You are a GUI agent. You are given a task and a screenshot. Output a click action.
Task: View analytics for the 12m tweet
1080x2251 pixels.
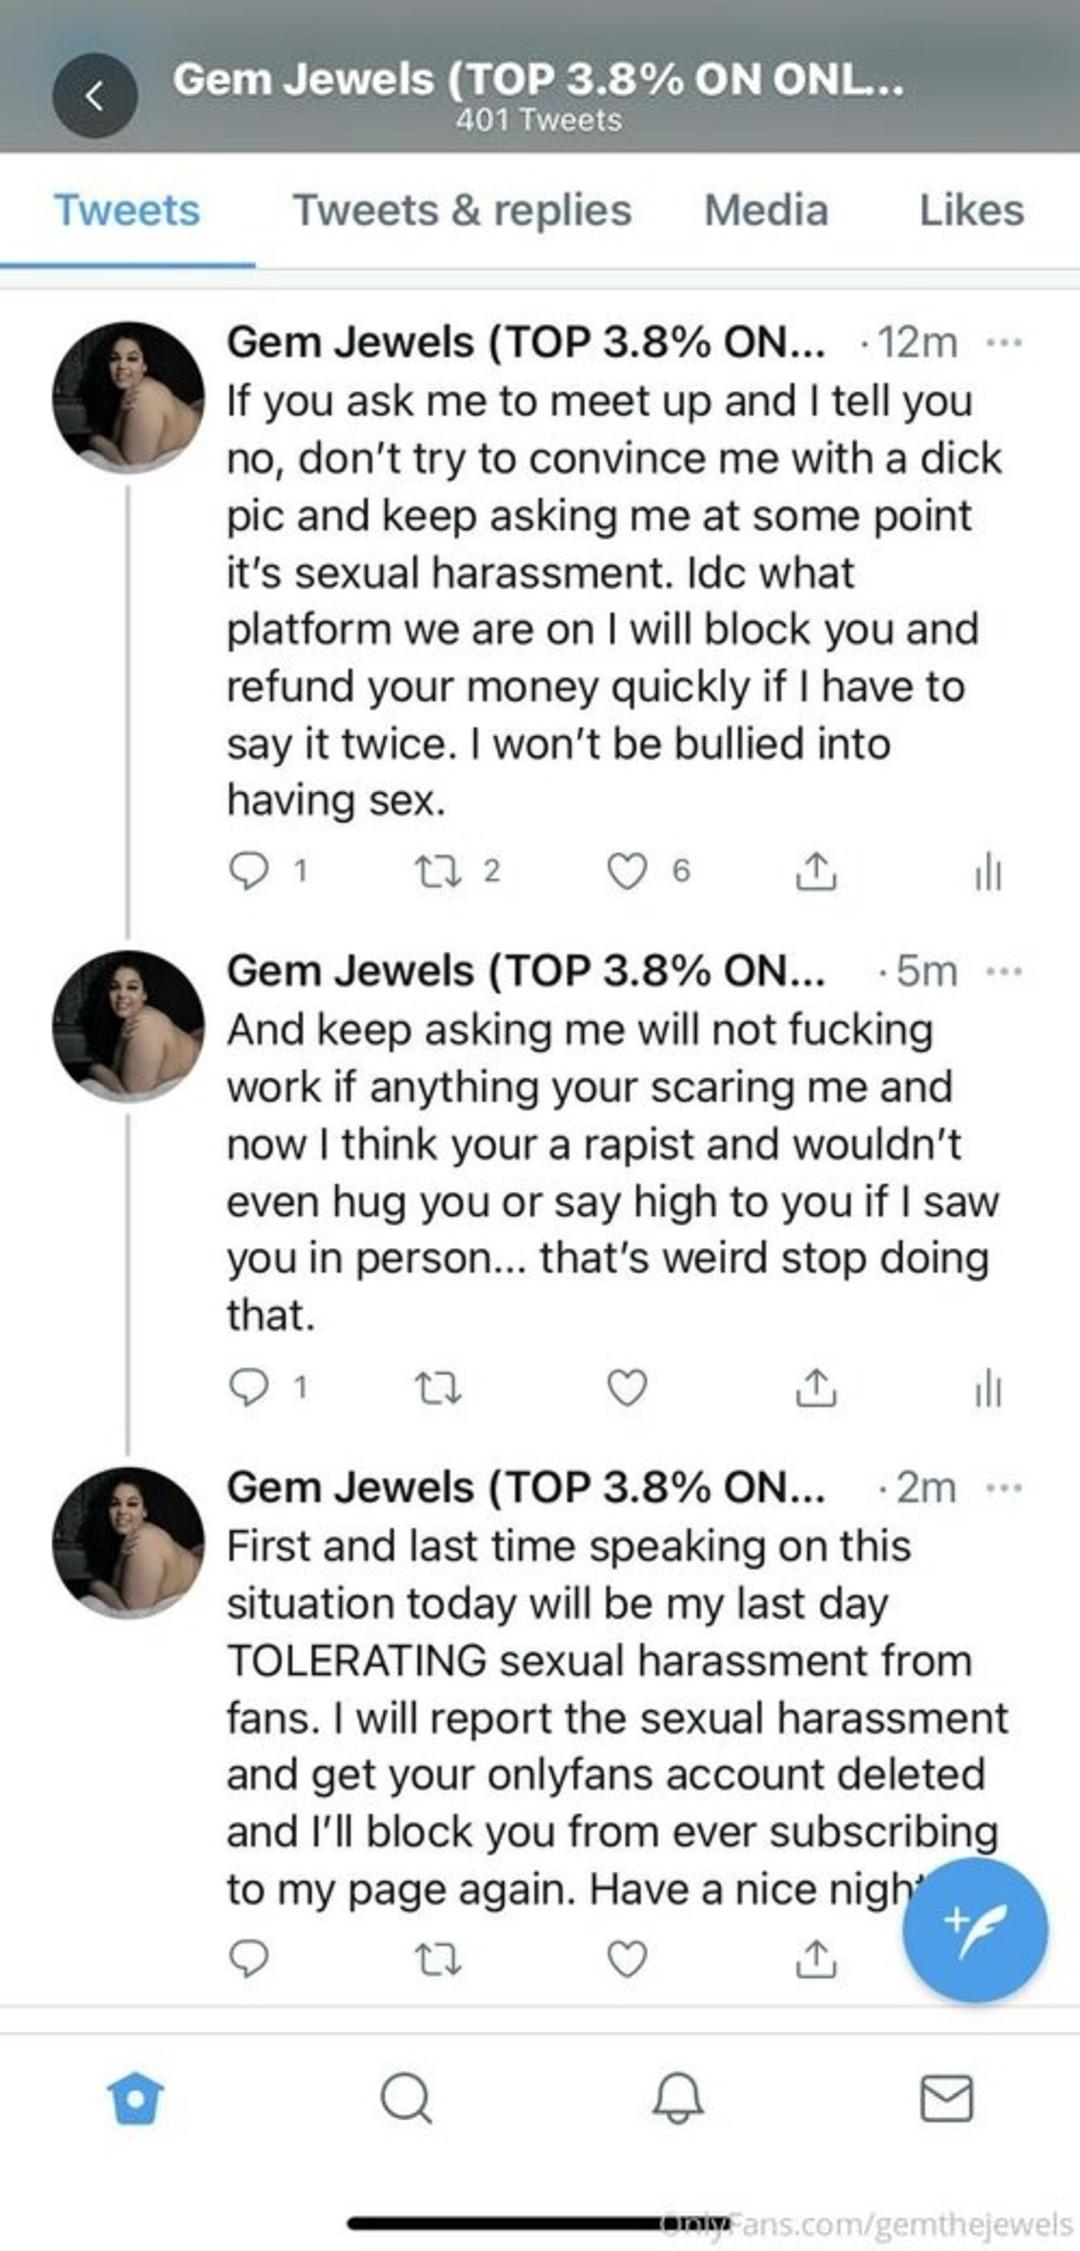tap(987, 871)
